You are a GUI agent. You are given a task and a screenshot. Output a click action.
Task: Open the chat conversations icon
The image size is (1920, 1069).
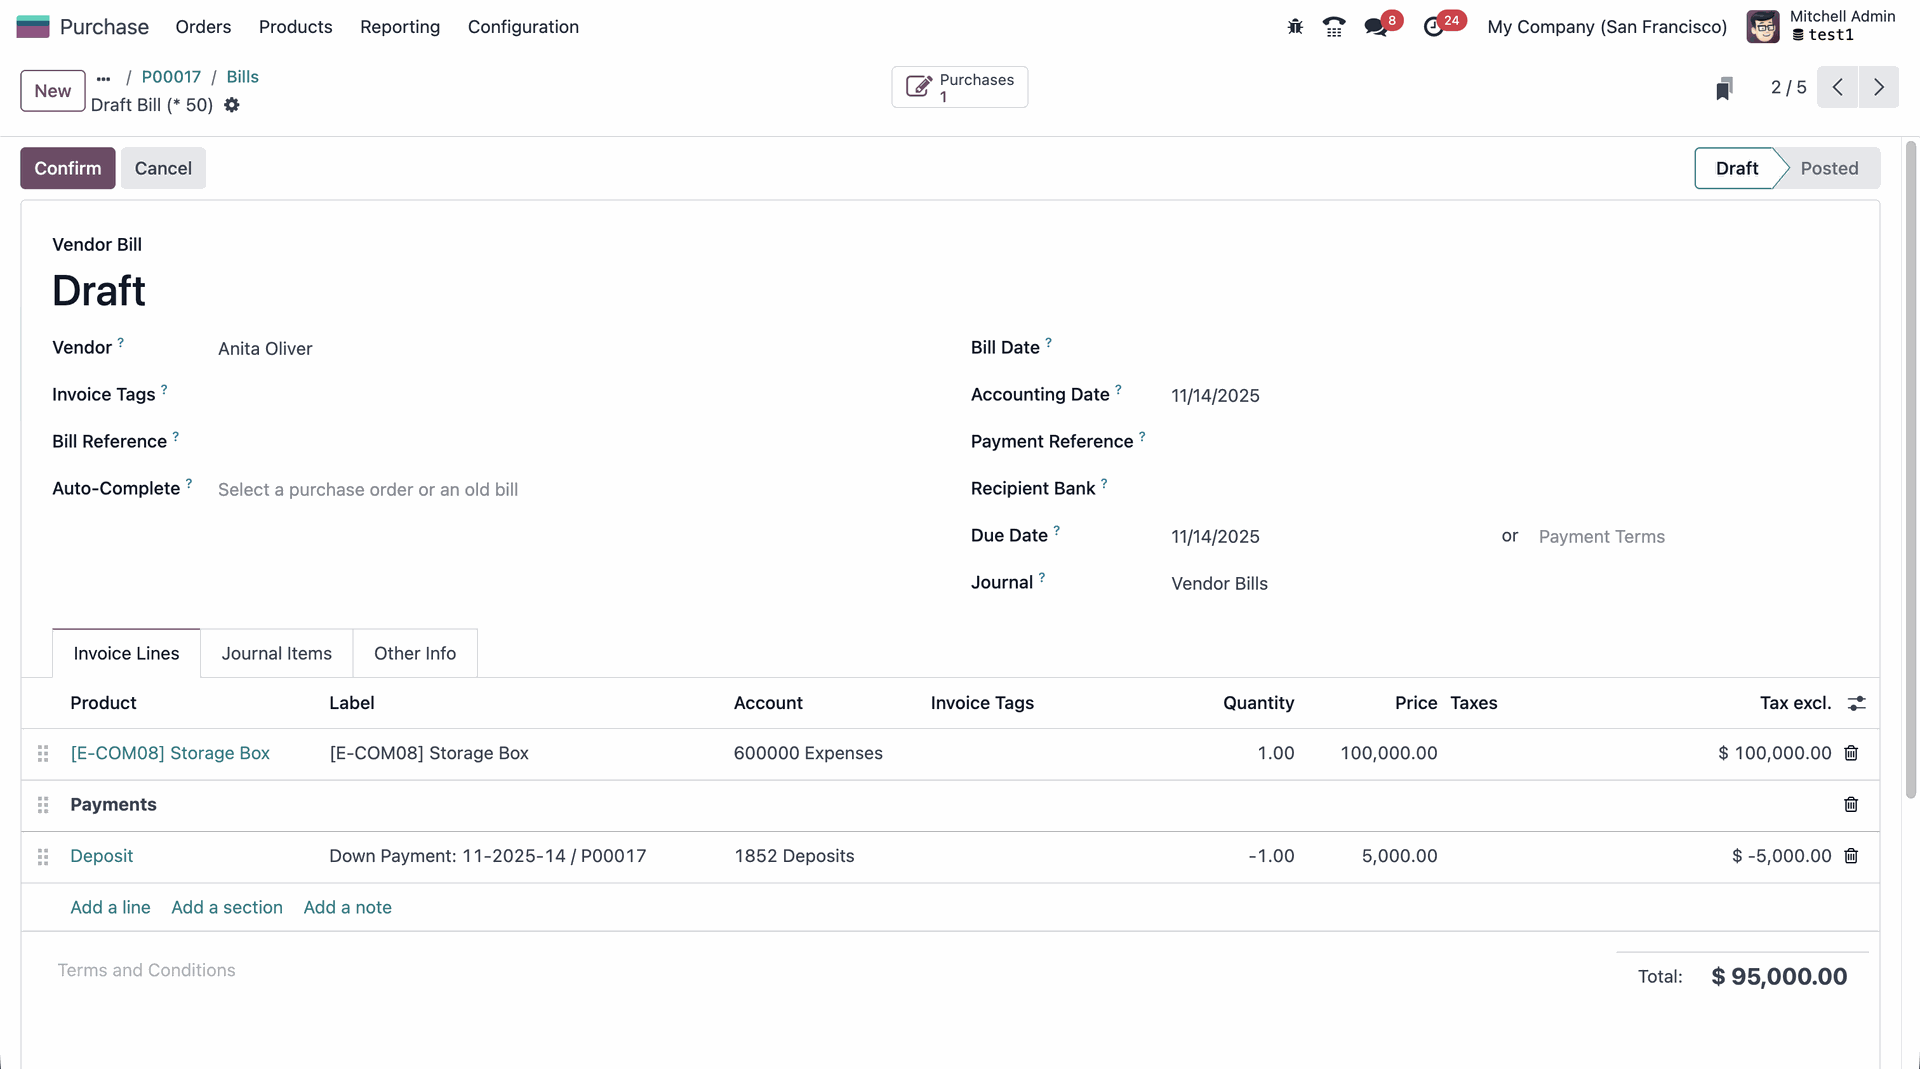[x=1376, y=27]
